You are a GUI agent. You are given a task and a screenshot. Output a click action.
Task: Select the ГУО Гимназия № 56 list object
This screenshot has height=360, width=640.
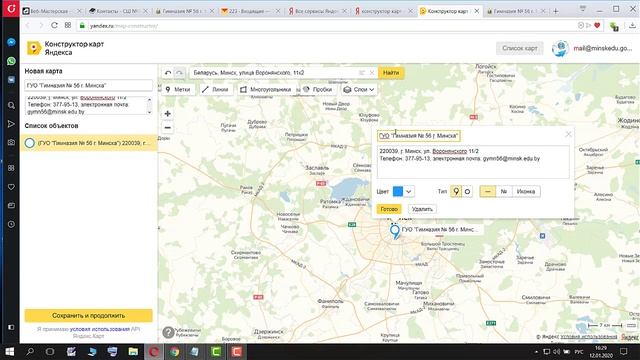pyautogui.click(x=89, y=143)
